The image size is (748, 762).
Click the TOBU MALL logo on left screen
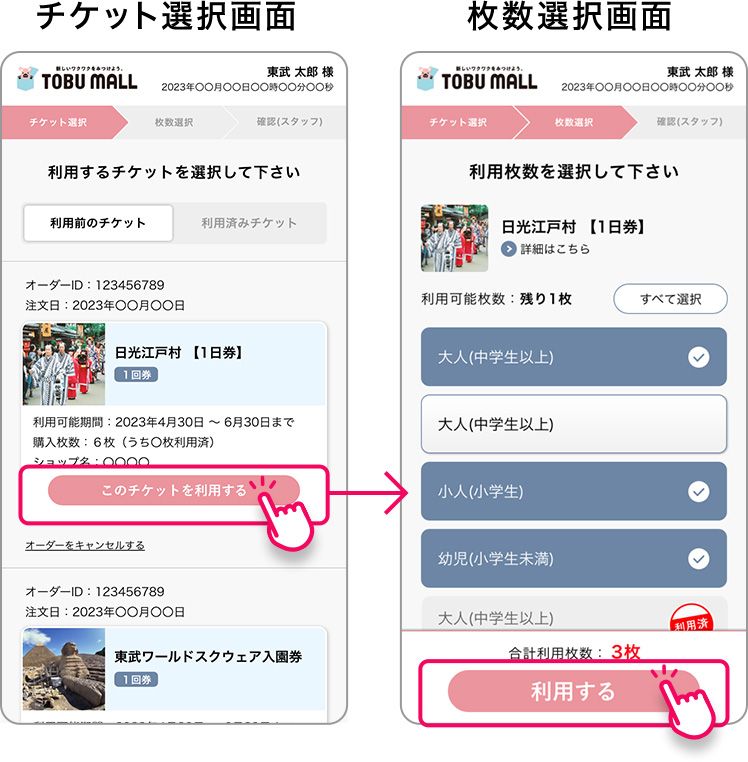click(x=77, y=79)
